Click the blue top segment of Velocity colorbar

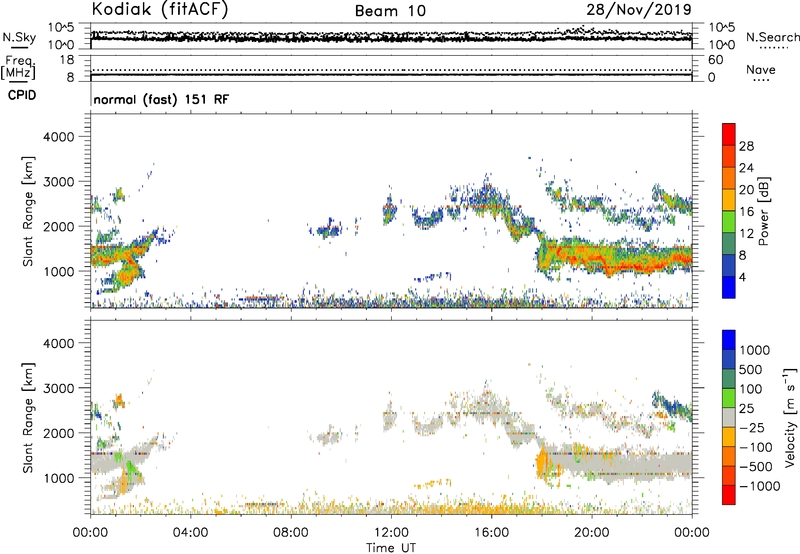coord(729,340)
